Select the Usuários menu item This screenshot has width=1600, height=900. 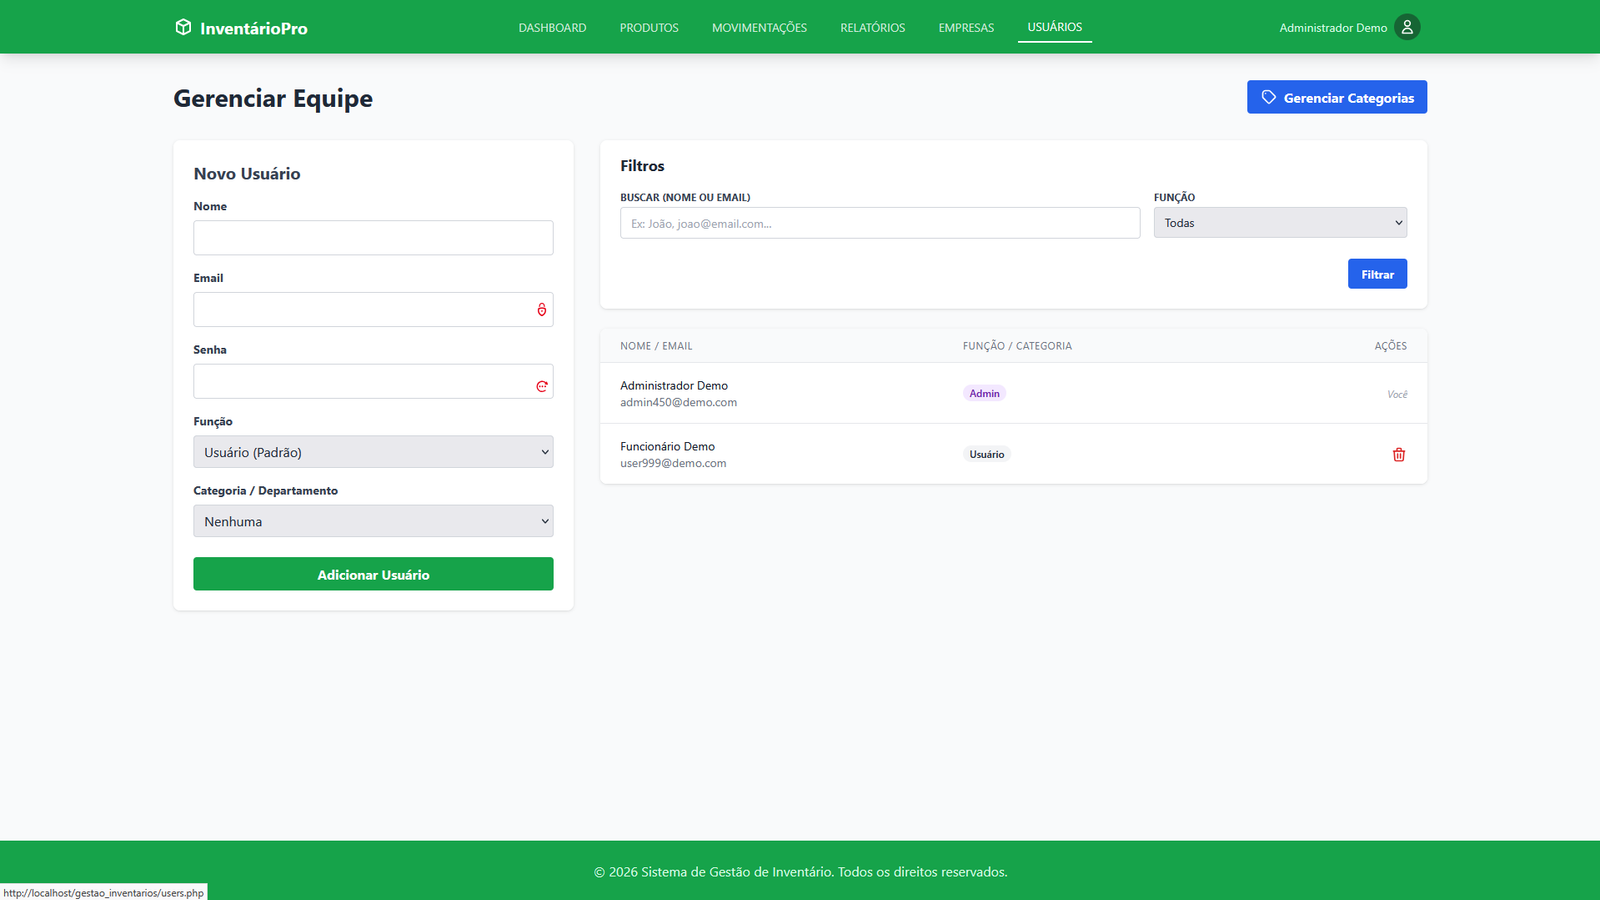tap(1054, 27)
